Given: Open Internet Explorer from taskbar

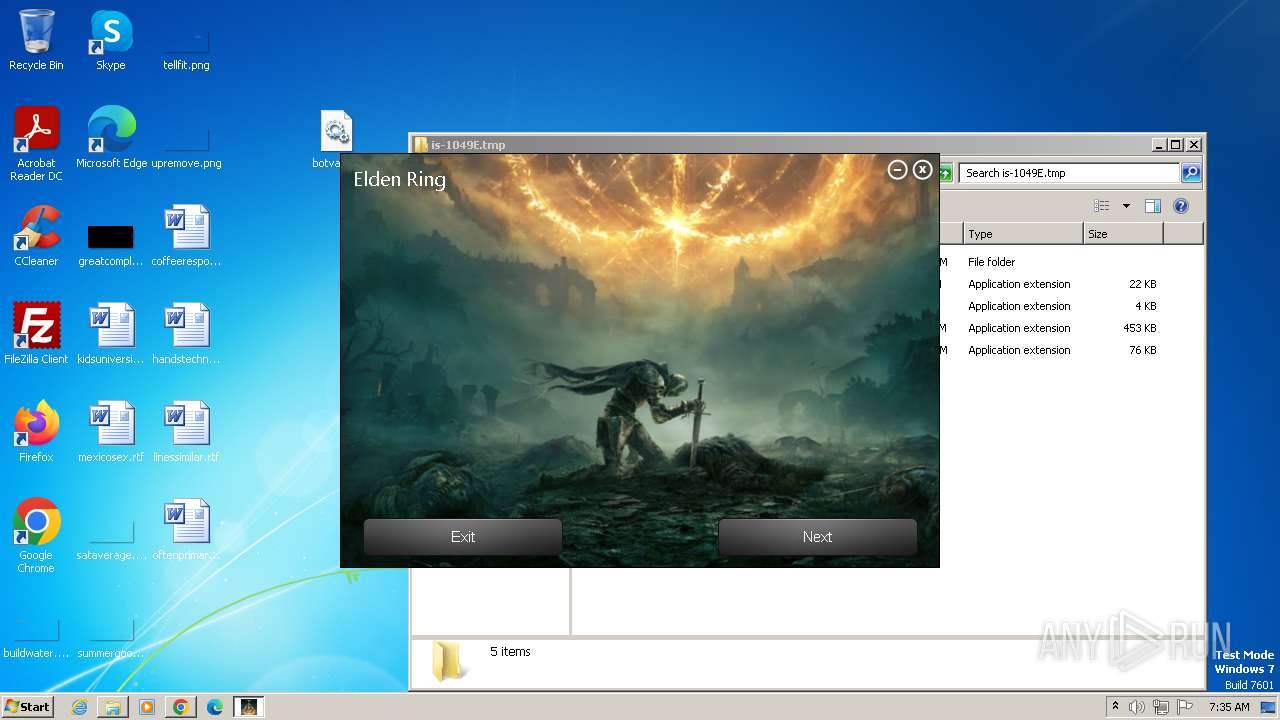Looking at the screenshot, I should click(79, 707).
